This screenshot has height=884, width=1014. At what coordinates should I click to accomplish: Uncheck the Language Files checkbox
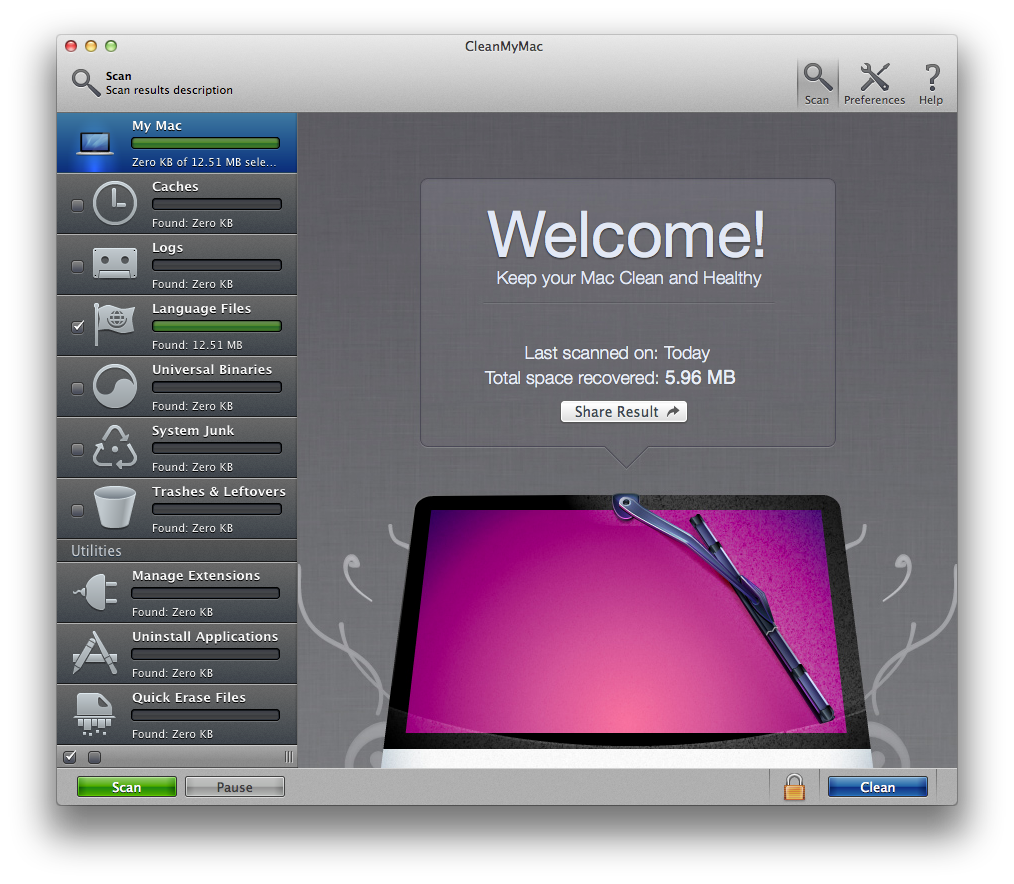(78, 327)
